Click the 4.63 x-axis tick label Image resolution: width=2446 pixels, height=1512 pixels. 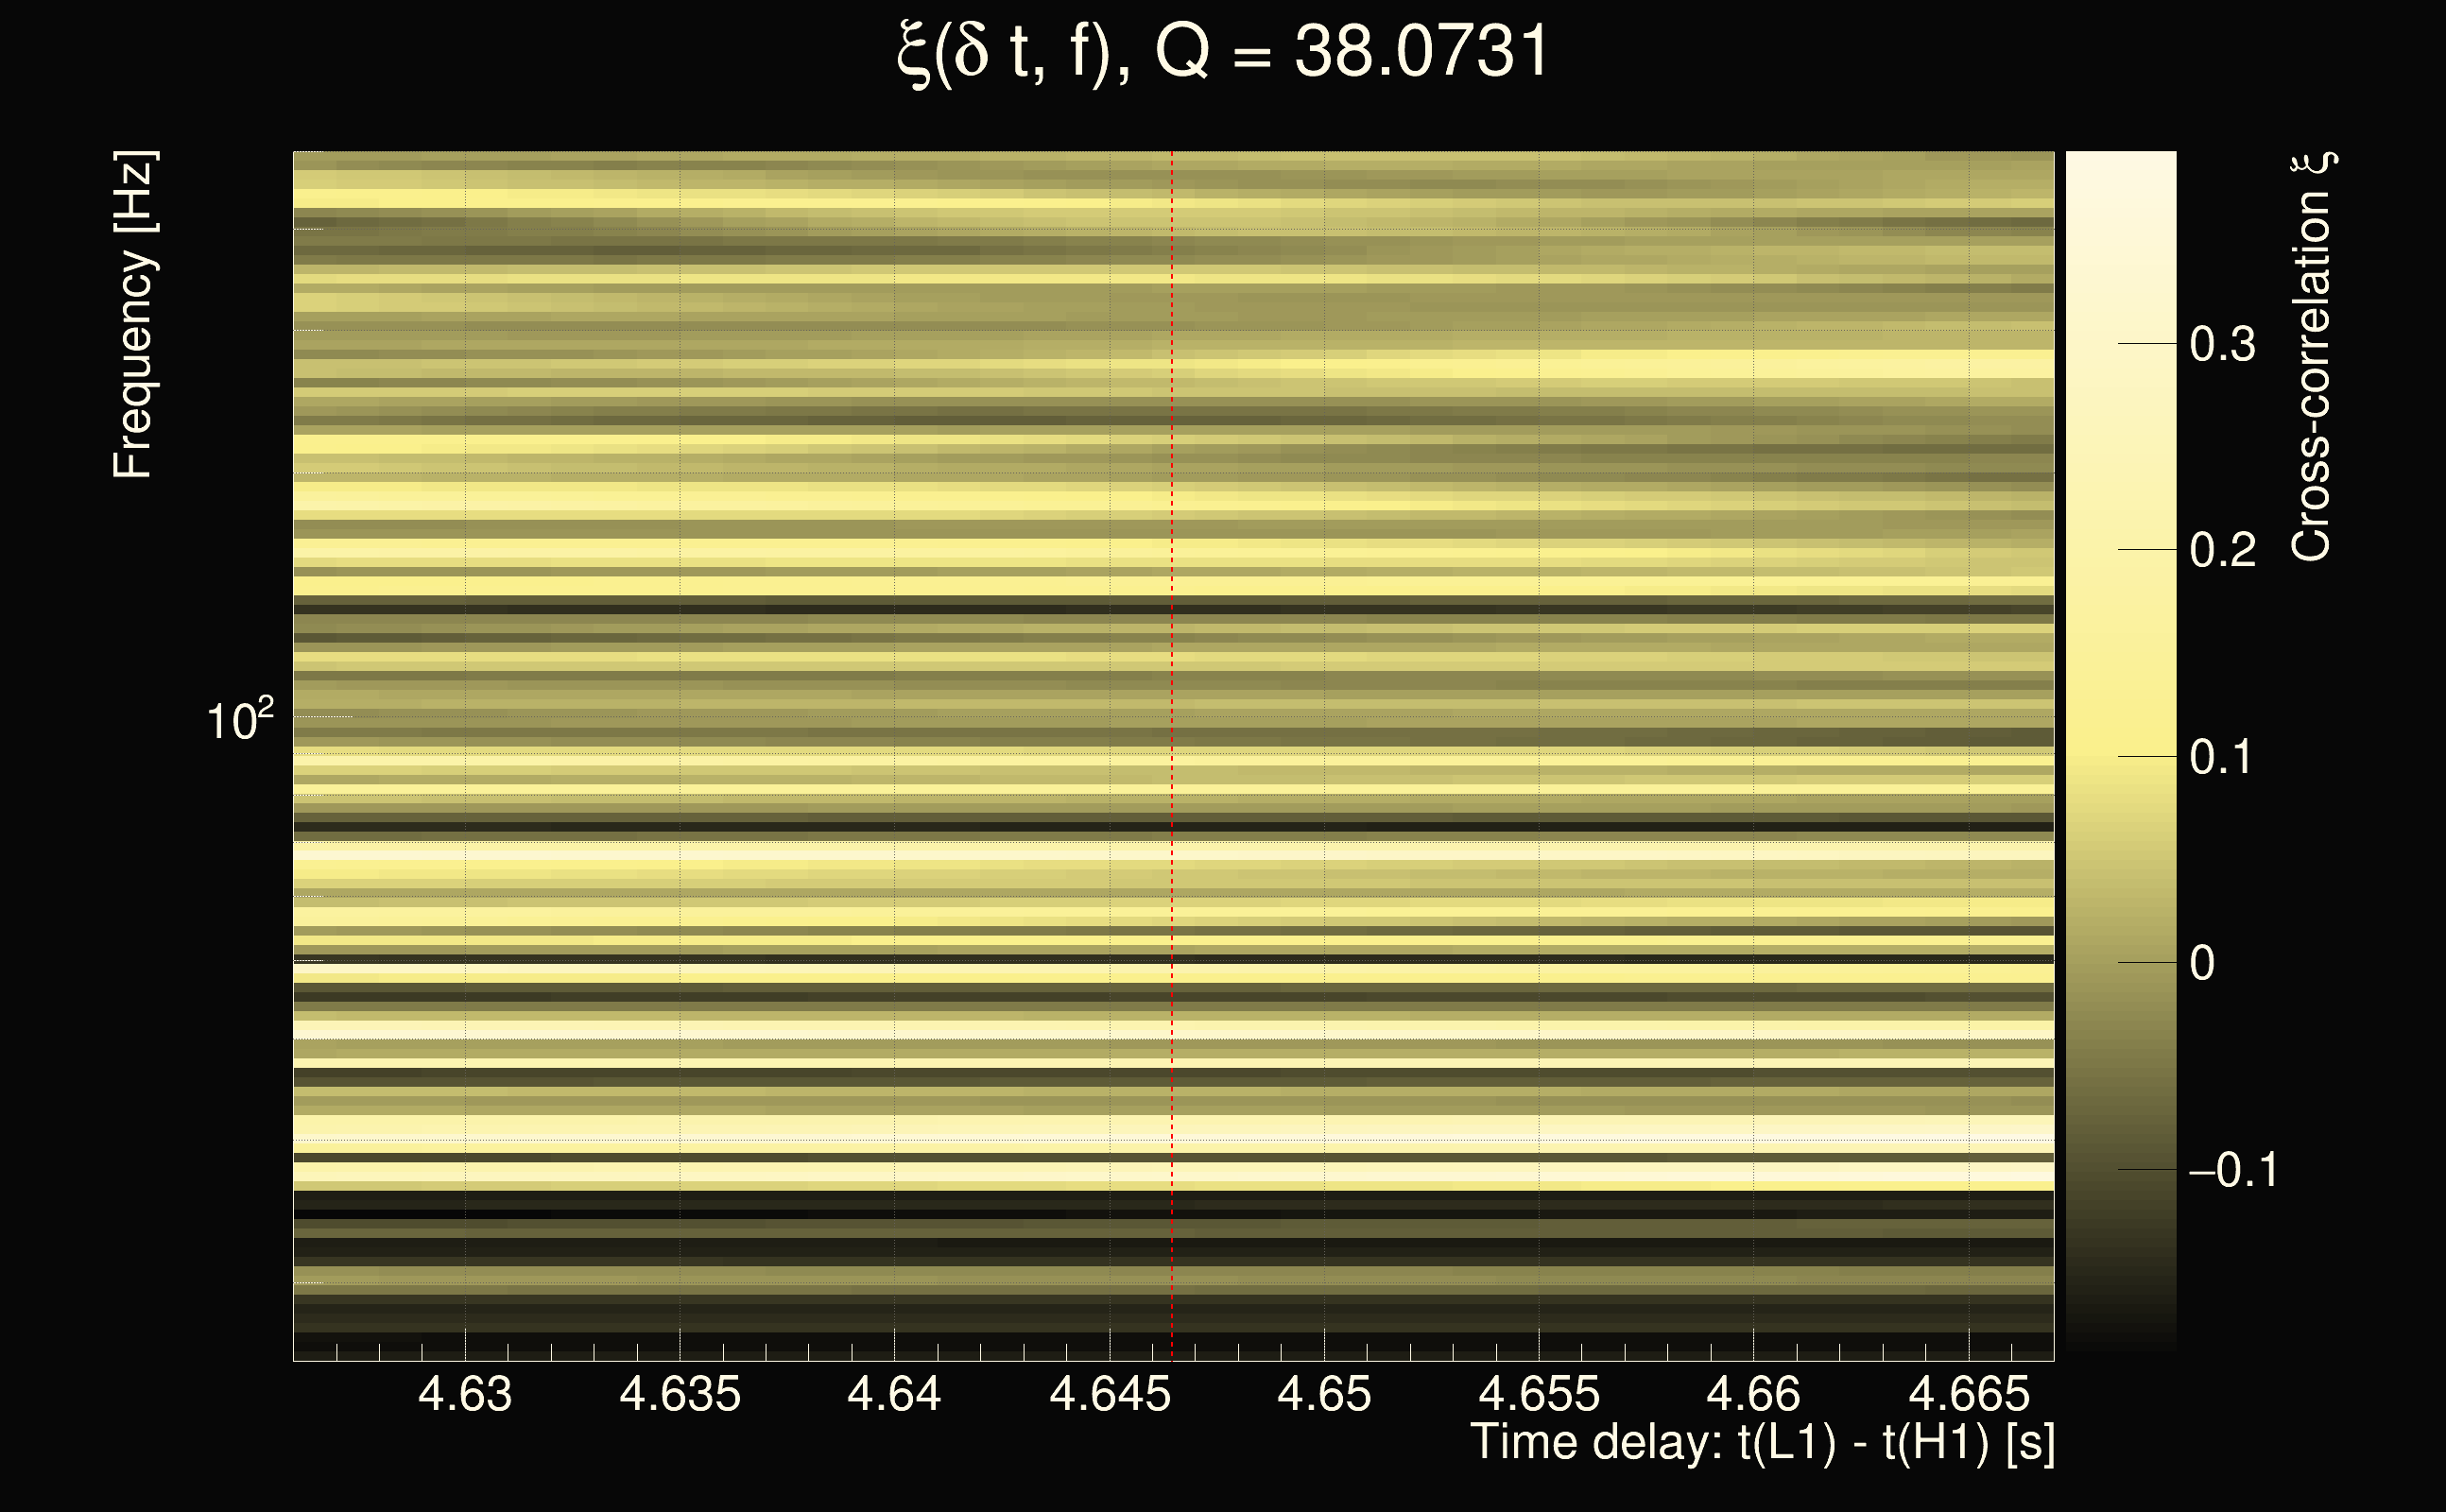coord(465,1394)
